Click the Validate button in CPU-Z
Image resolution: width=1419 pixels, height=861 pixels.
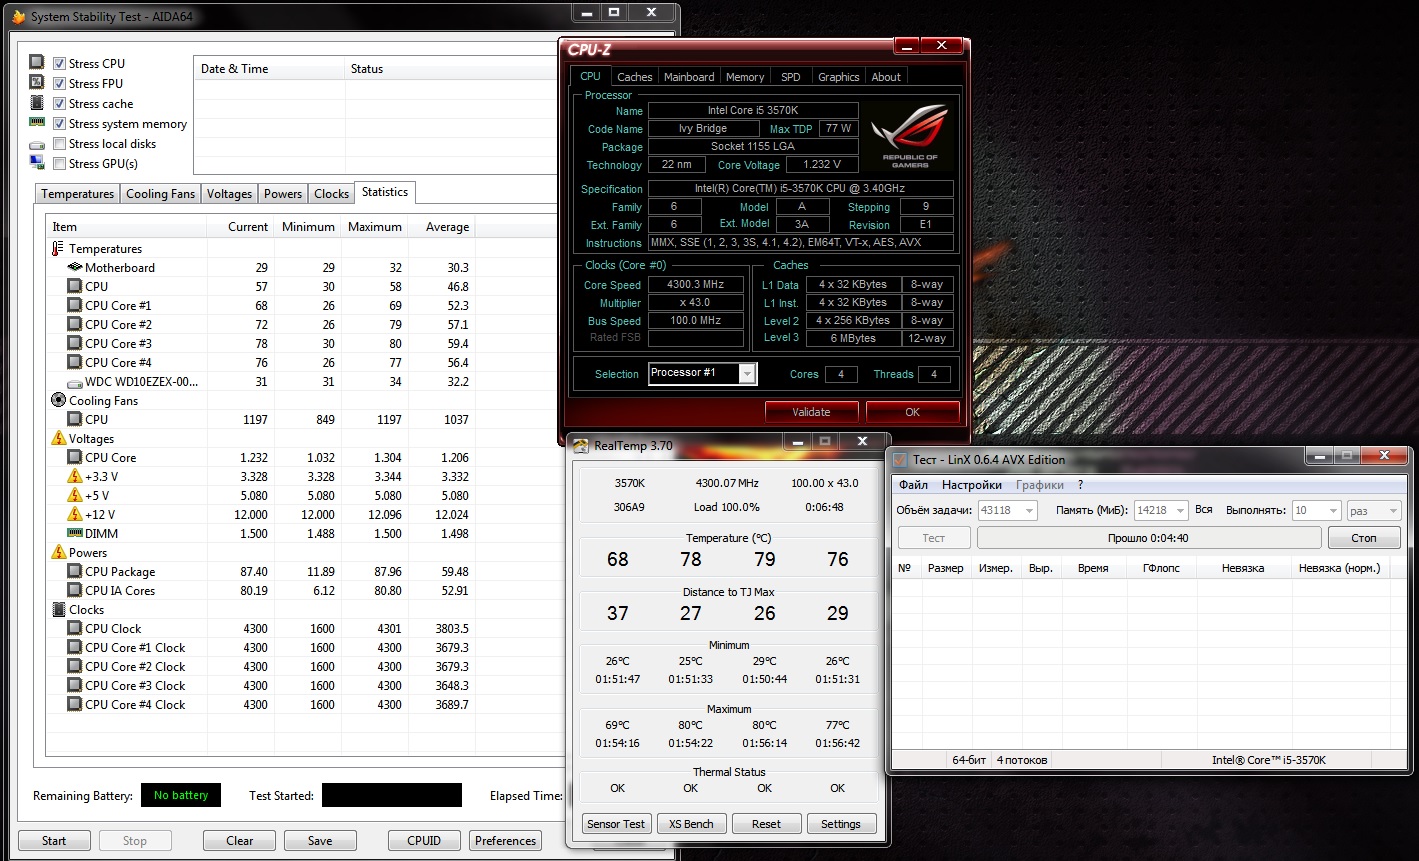click(811, 411)
